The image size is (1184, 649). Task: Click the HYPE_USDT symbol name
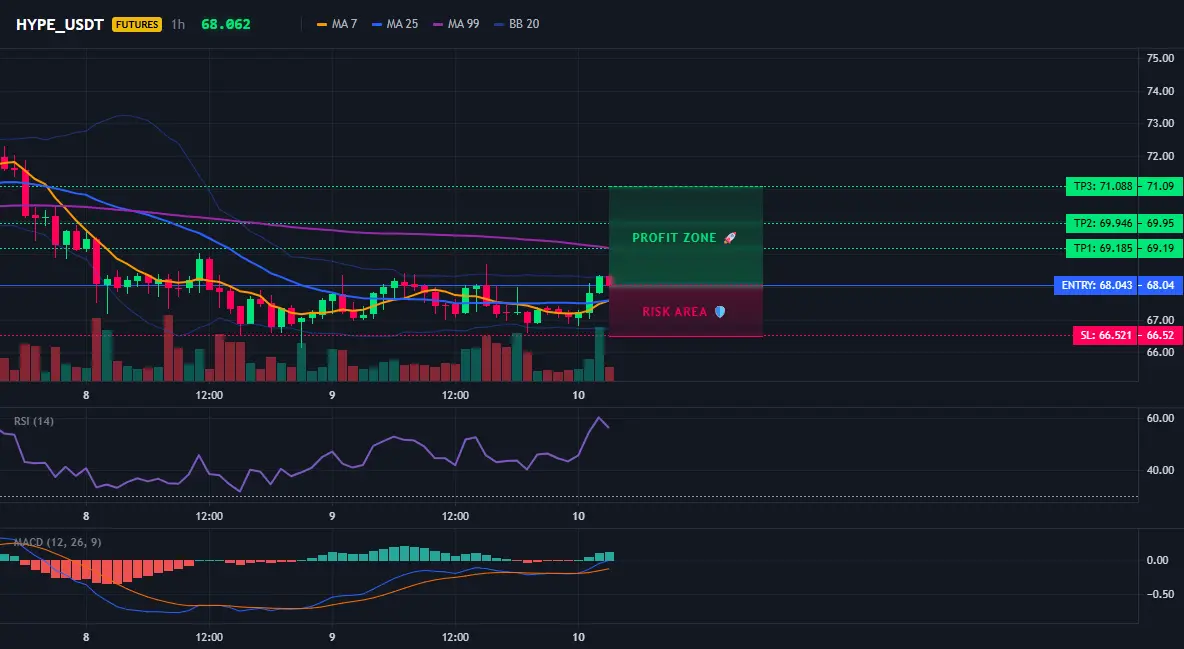pos(60,24)
